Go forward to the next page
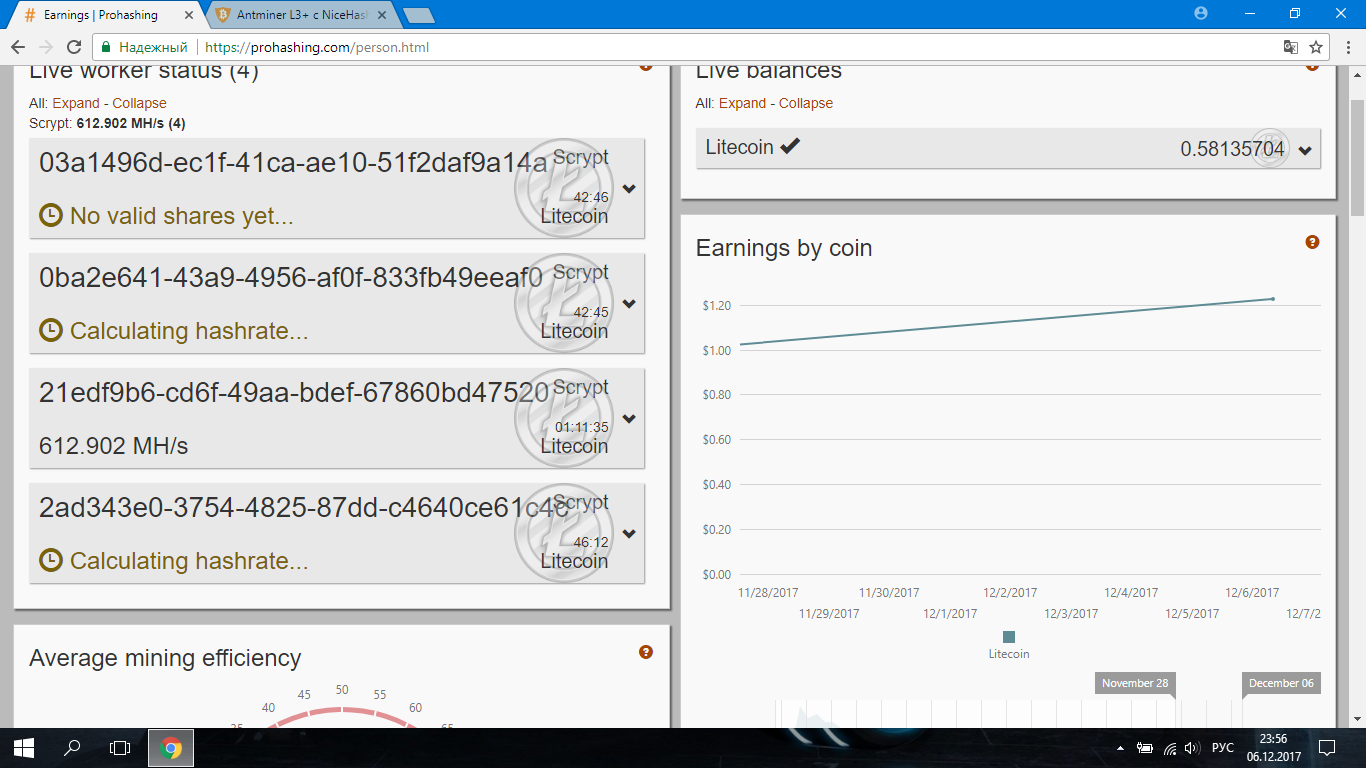The image size is (1366, 768). tap(45, 47)
